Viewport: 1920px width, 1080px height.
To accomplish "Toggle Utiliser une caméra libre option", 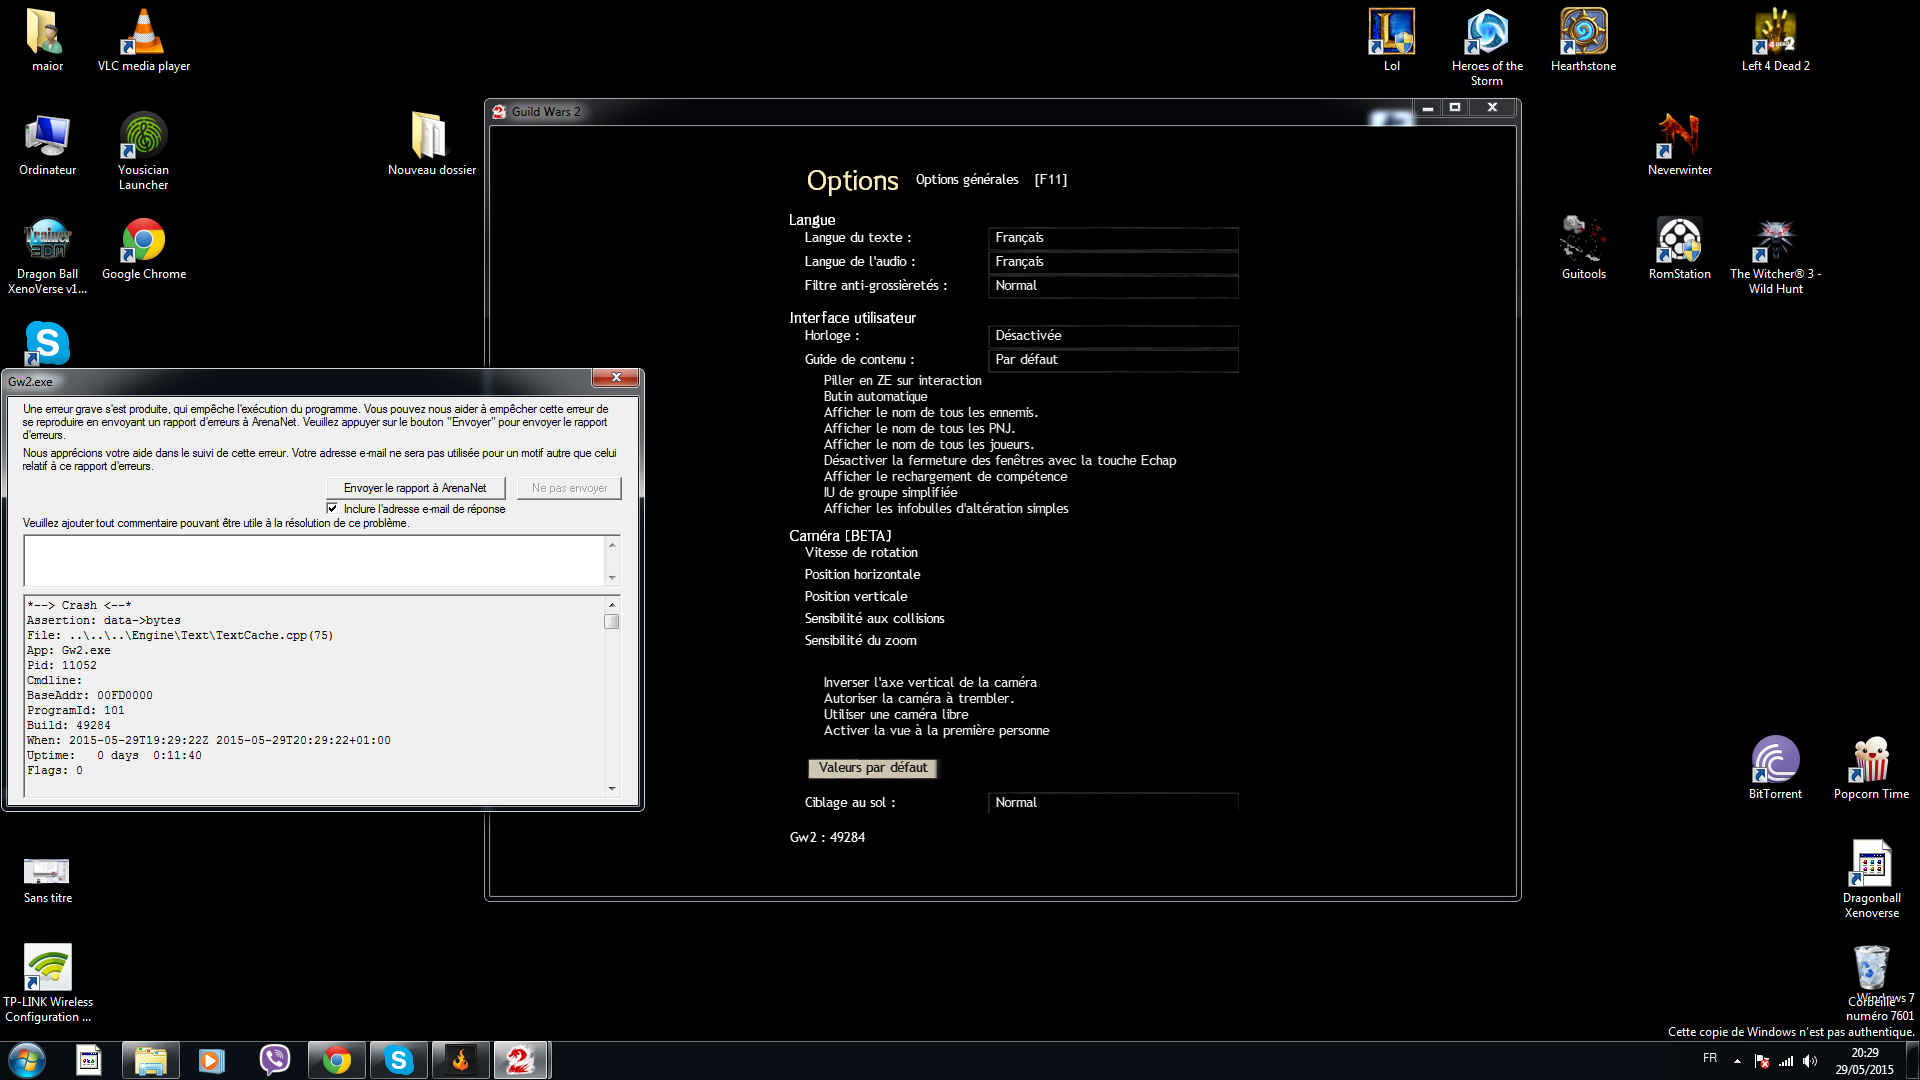I will point(896,714).
